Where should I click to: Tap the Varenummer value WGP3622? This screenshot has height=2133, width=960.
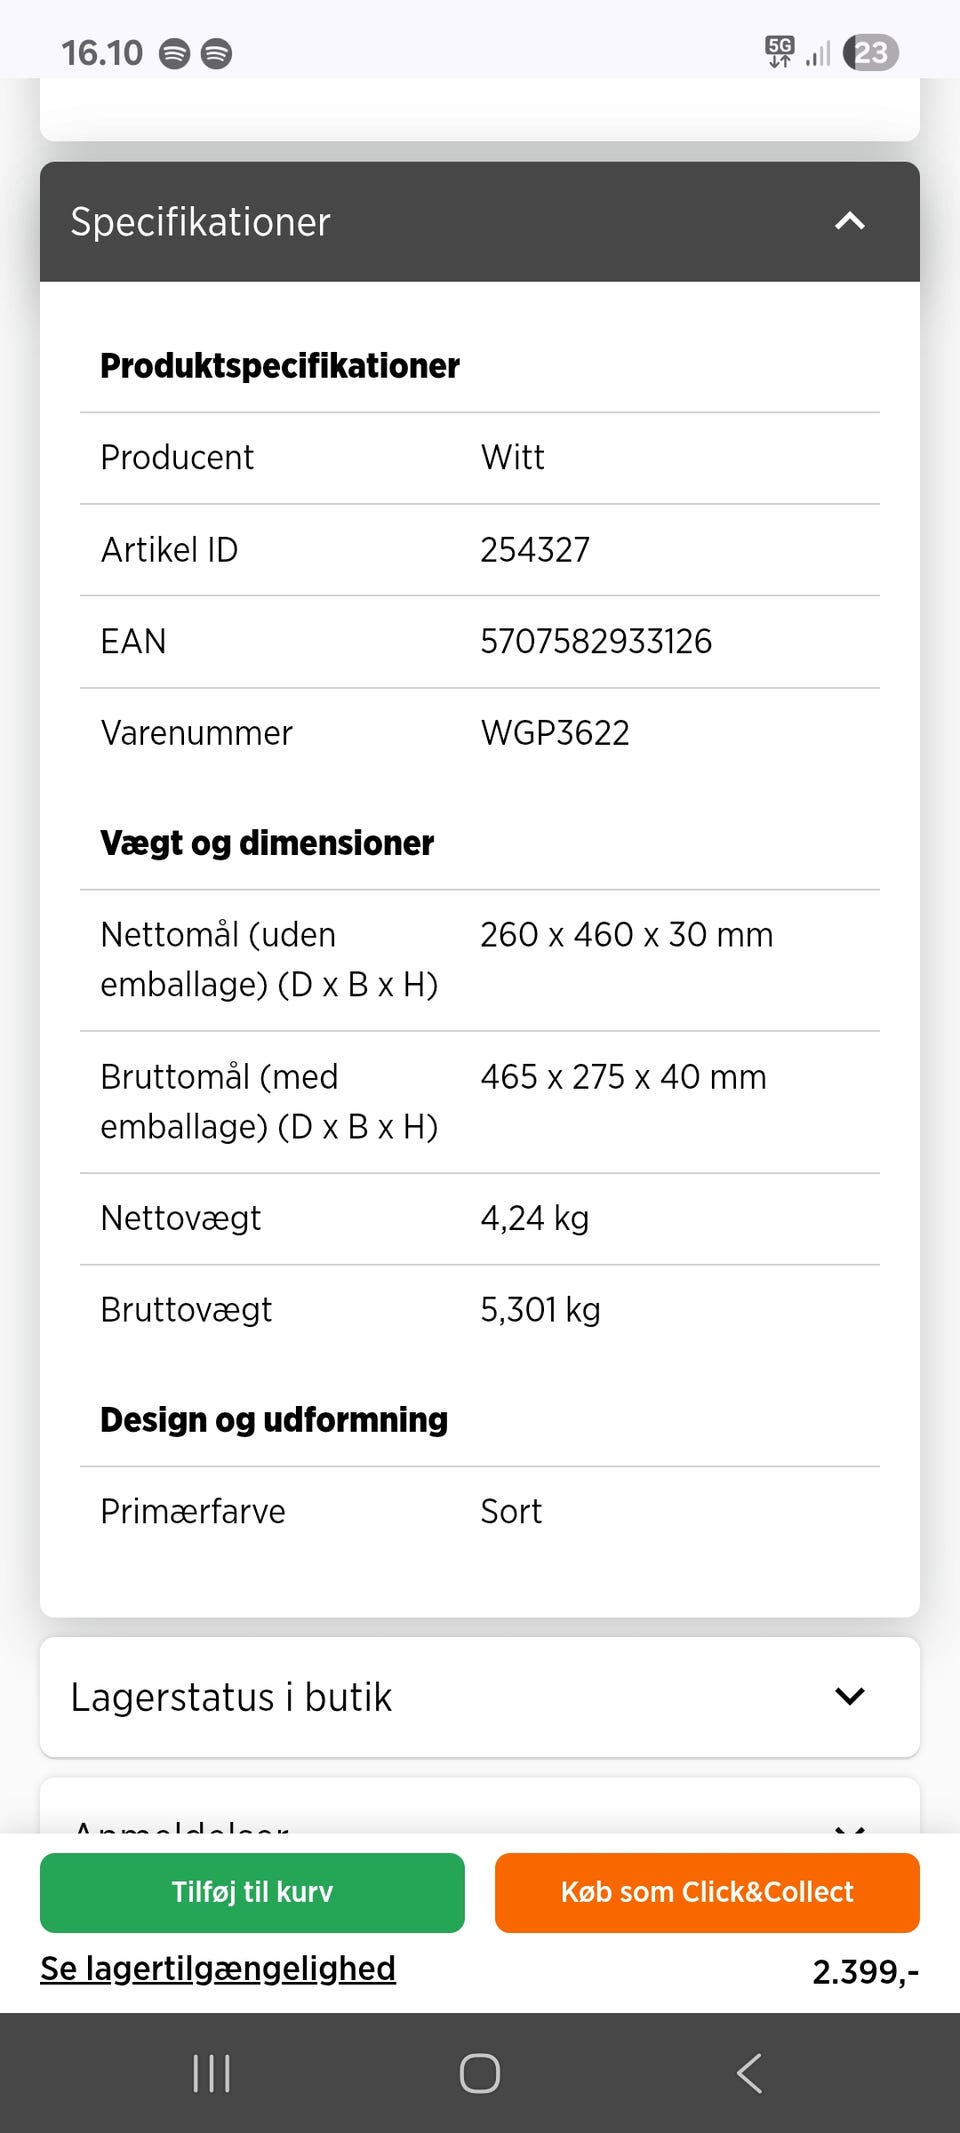coord(555,733)
